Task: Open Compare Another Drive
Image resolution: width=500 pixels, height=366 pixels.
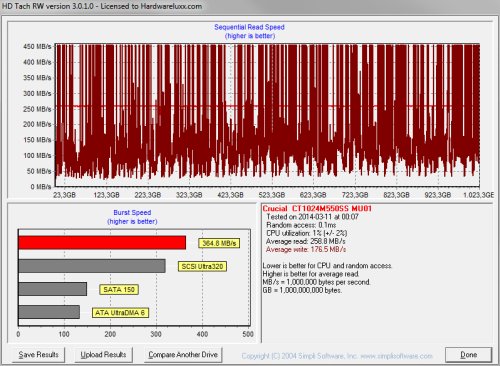Action: 183,355
